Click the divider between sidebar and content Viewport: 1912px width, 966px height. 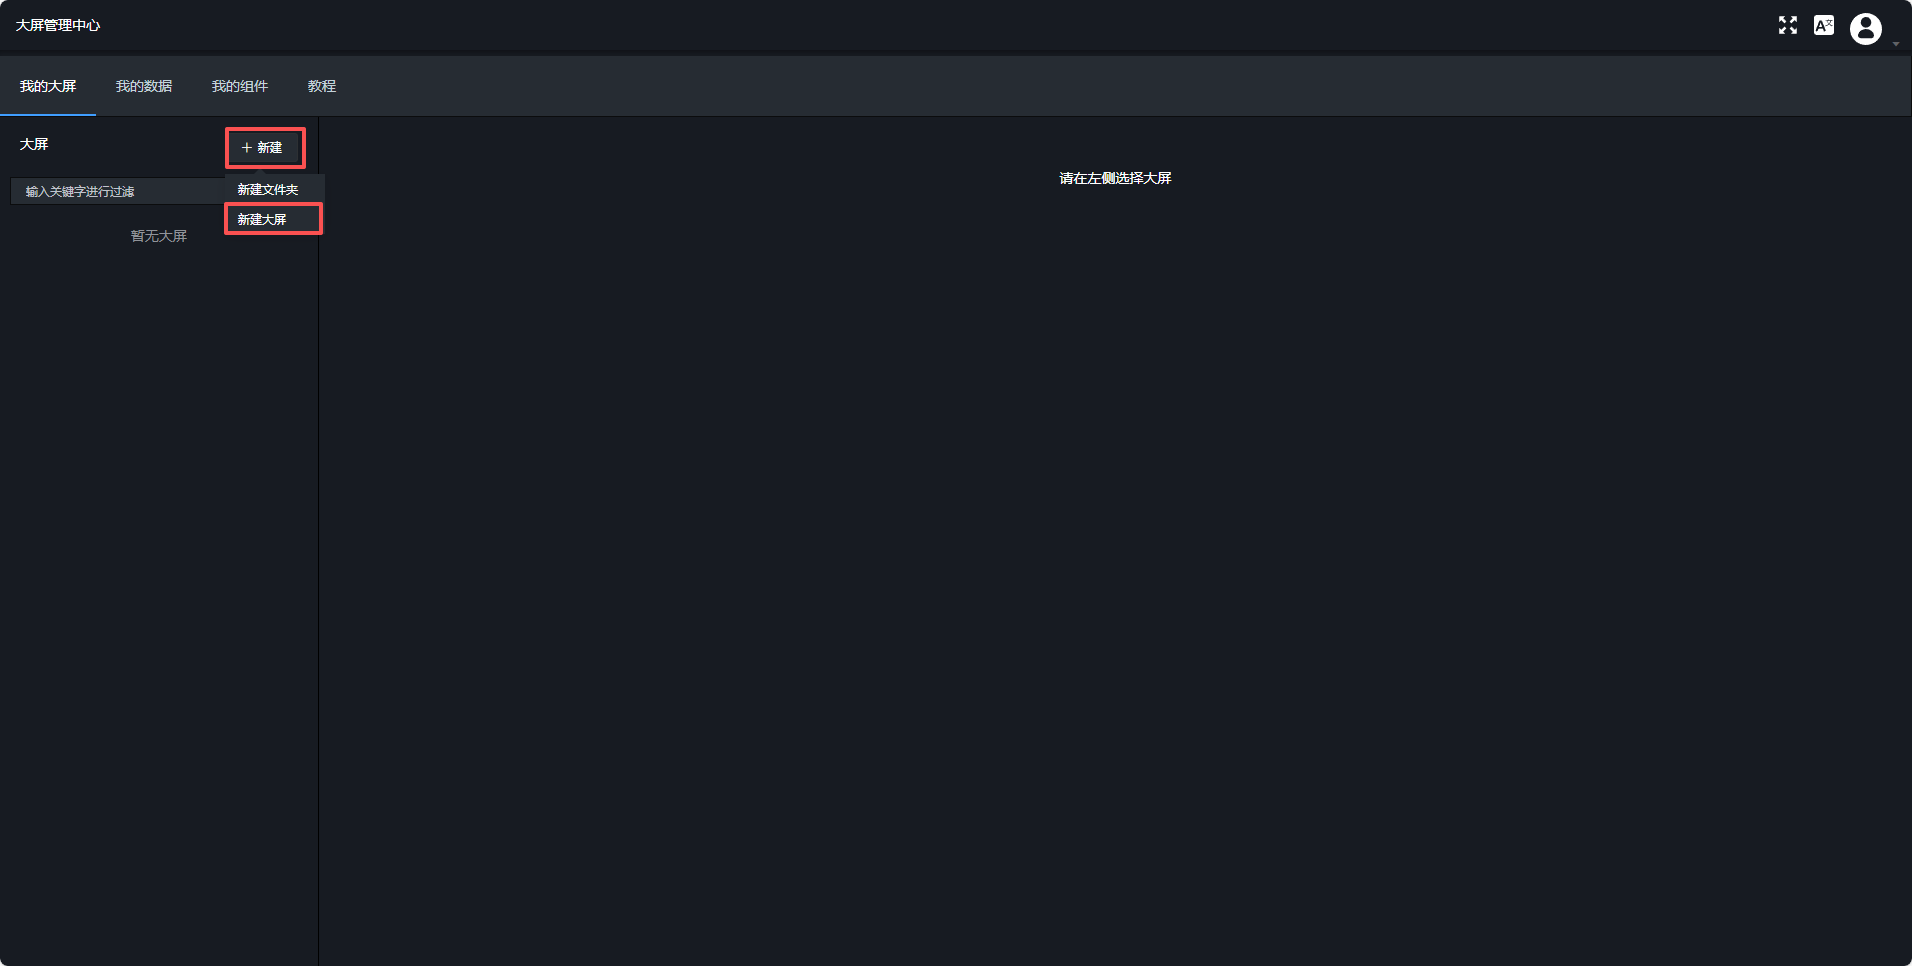tap(318, 540)
